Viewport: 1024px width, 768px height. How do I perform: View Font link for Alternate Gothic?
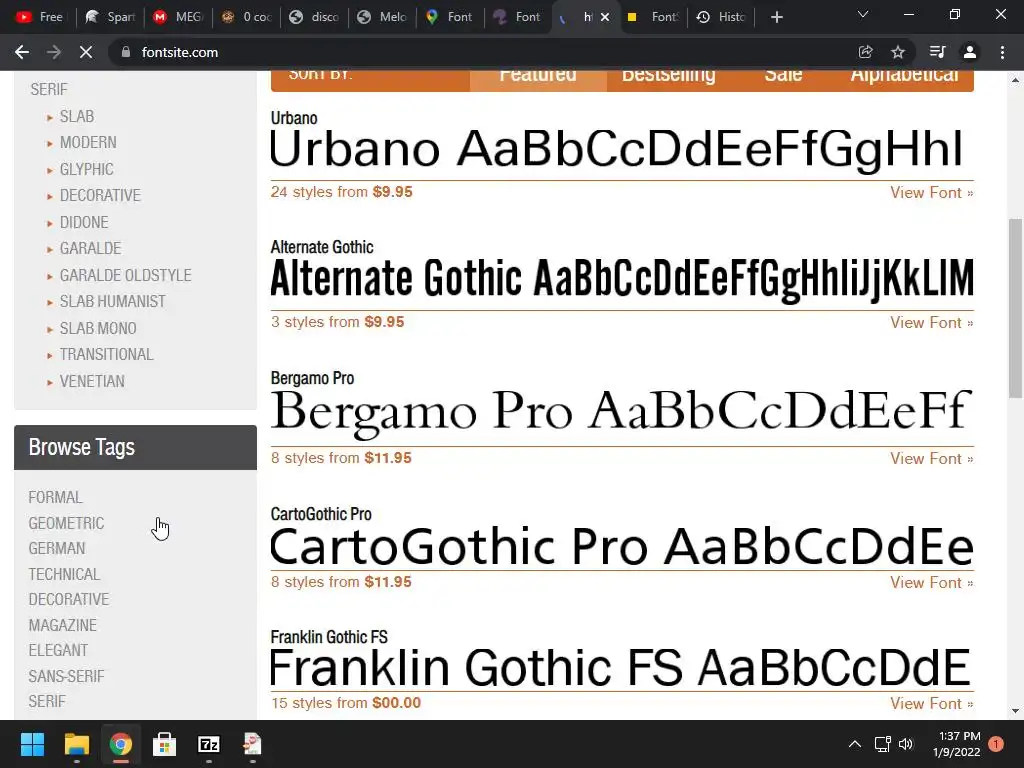pos(931,323)
